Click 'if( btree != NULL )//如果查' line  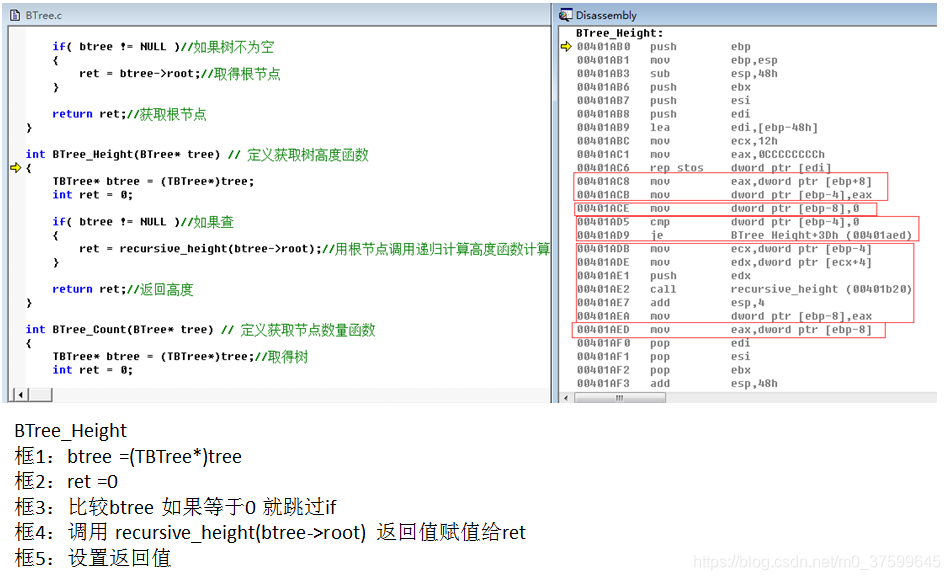(x=143, y=222)
